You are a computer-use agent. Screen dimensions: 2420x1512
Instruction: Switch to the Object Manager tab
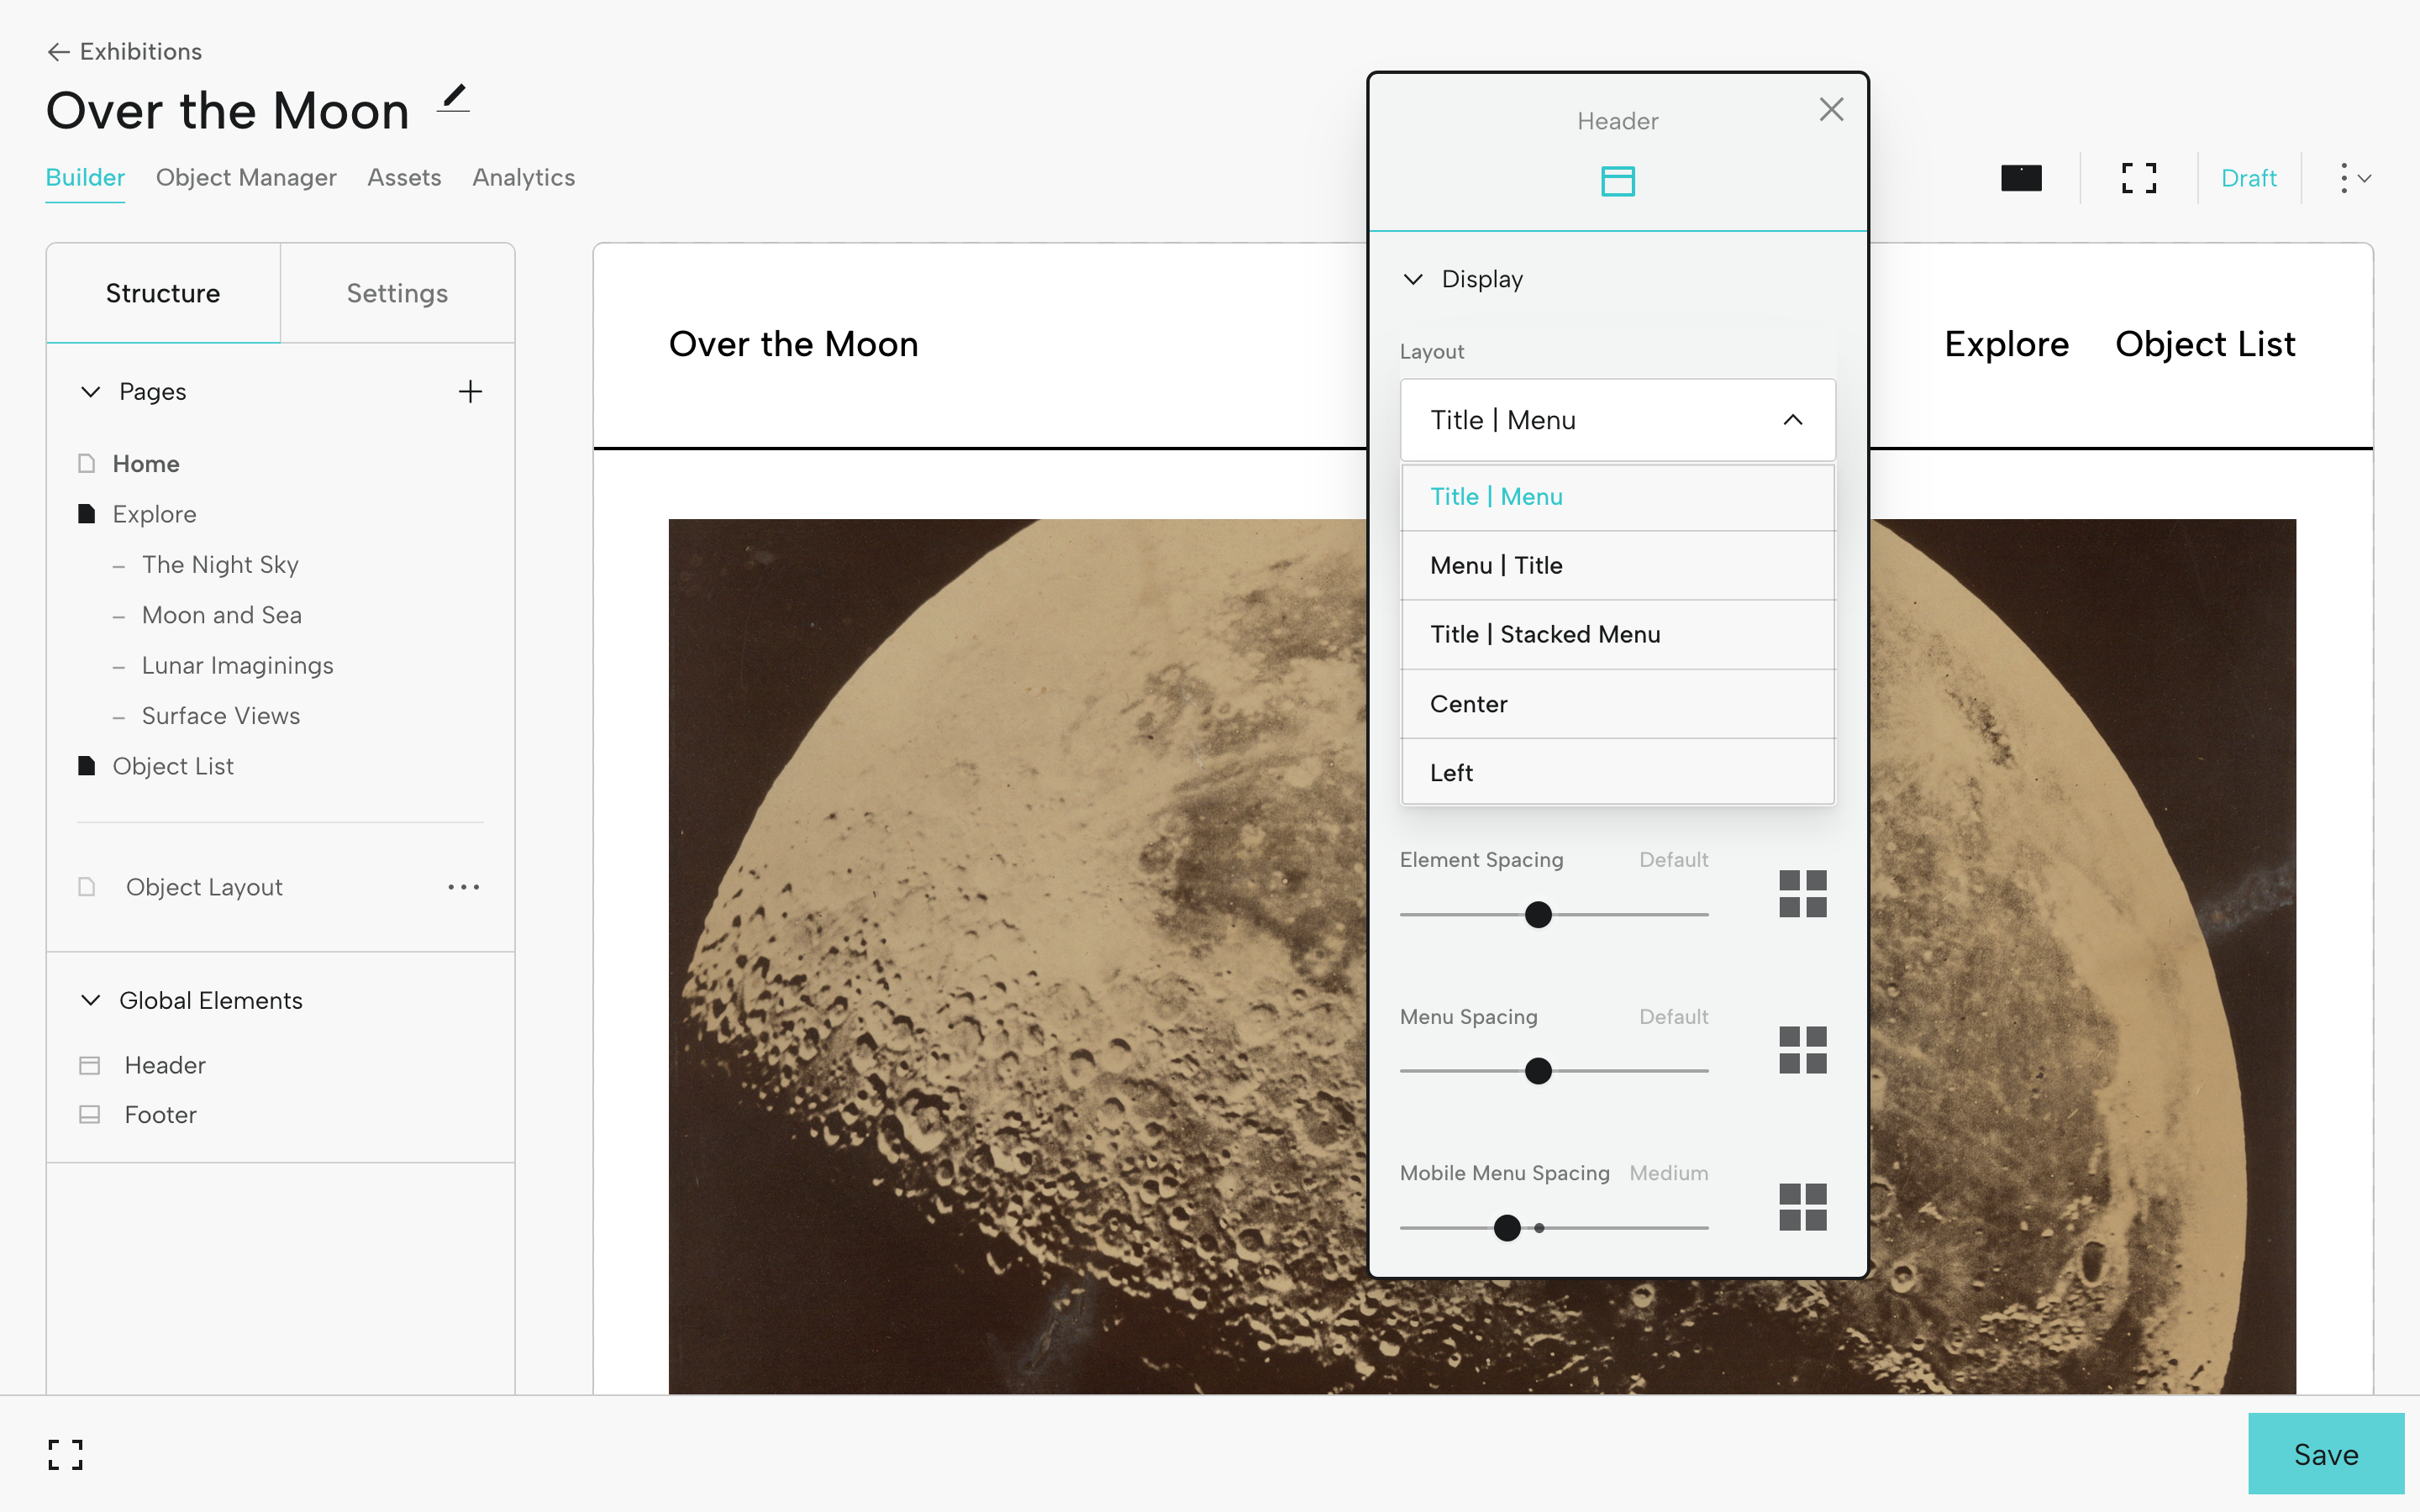(246, 178)
